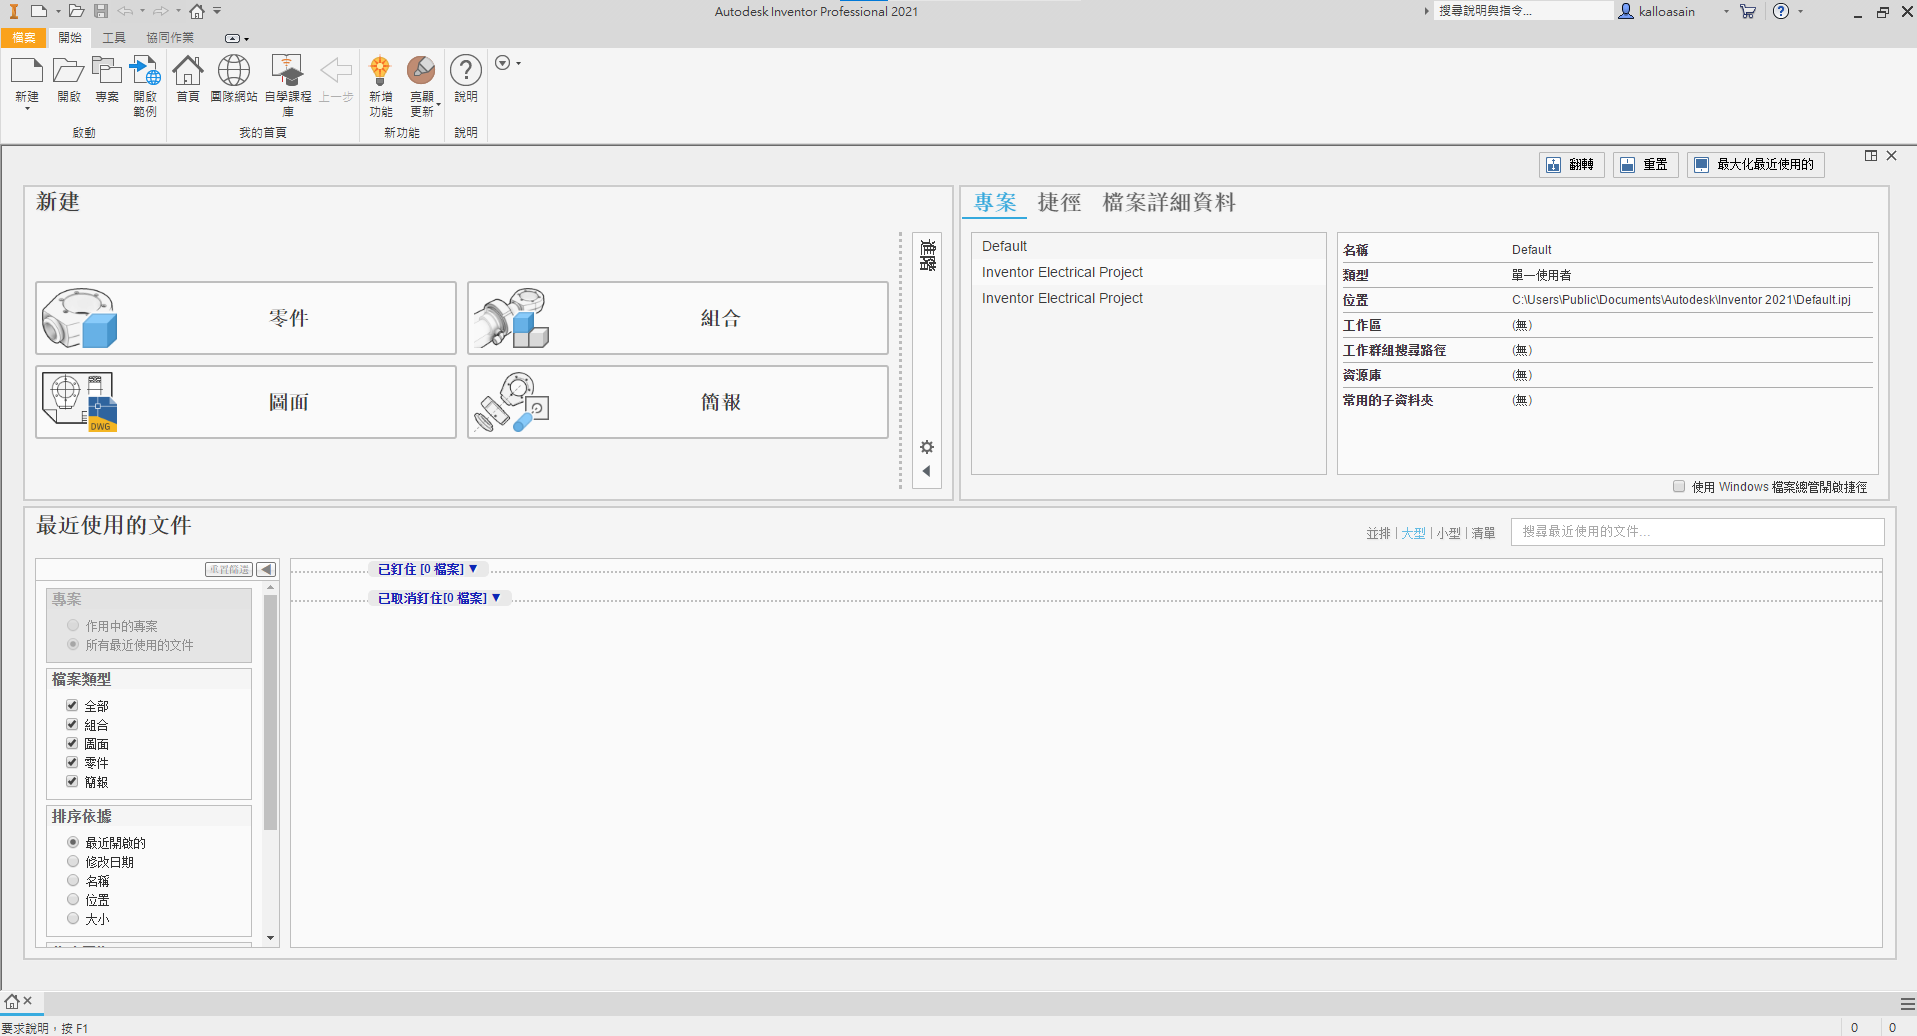Switch to the 工具 ribbon tab
Screen dimensions: 1917x1036
(x=114, y=38)
